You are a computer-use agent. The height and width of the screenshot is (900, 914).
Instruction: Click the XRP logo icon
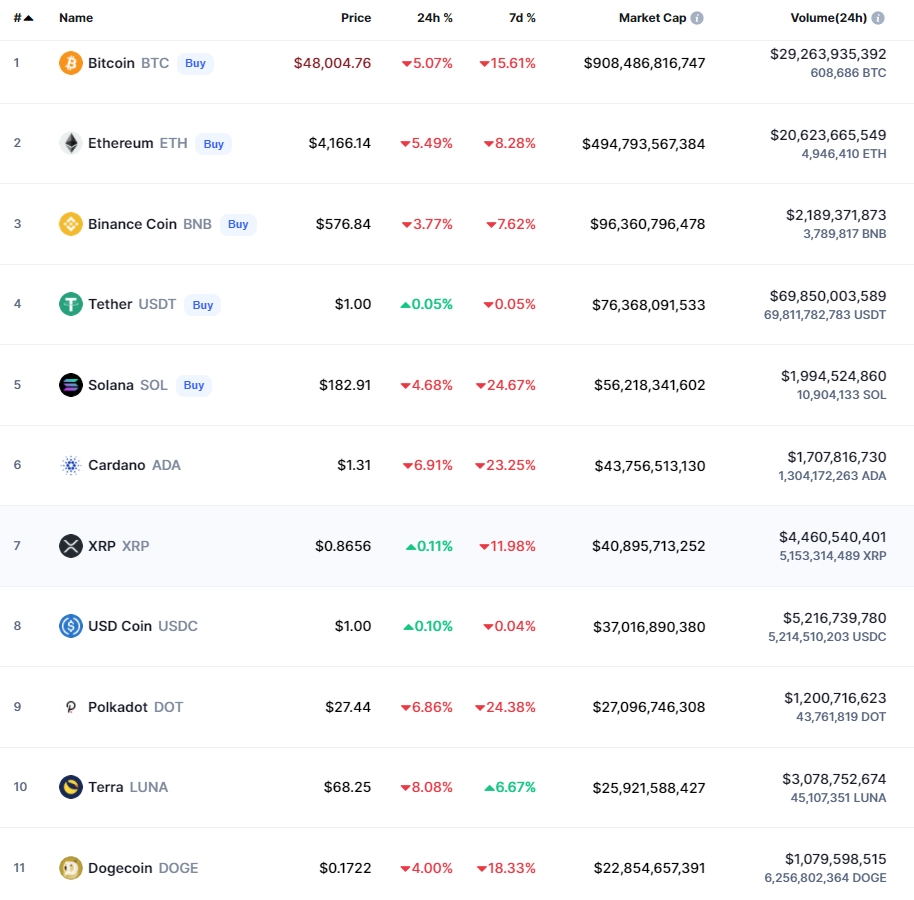point(70,546)
